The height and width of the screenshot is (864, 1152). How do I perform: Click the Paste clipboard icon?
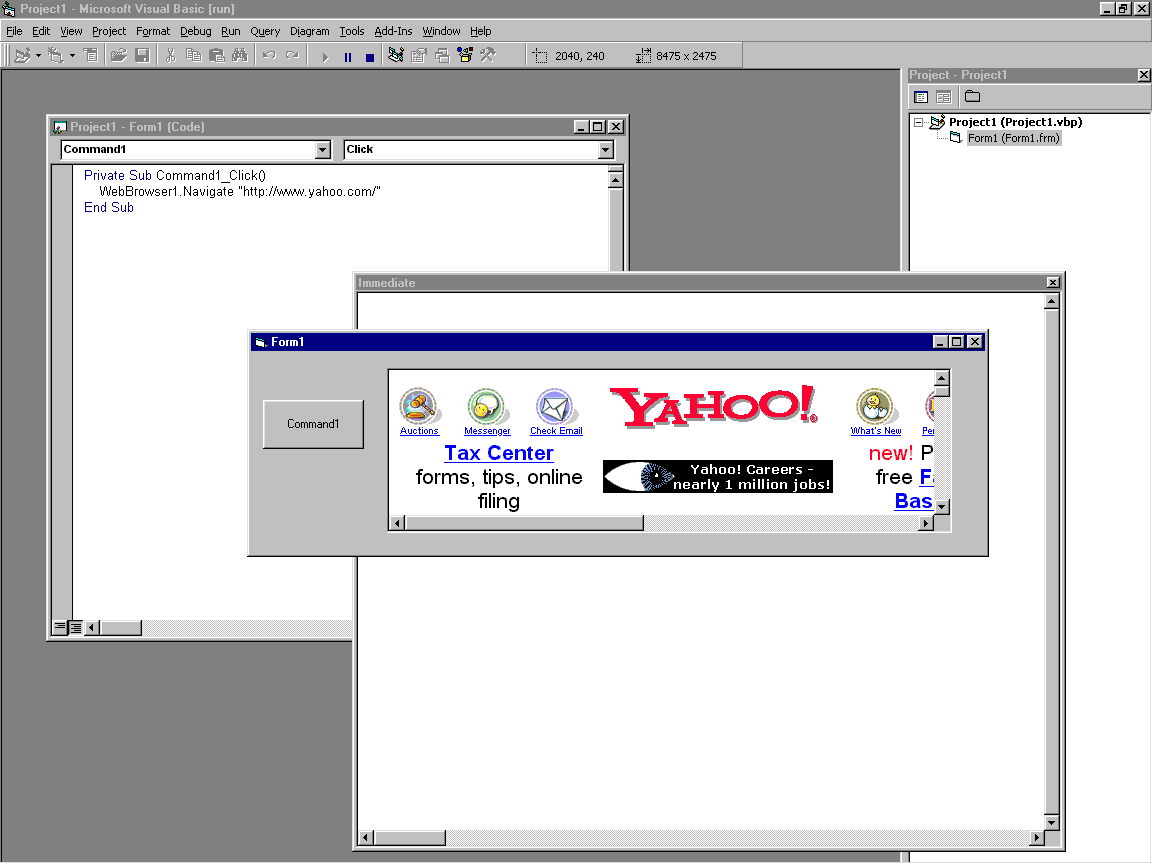click(x=217, y=56)
